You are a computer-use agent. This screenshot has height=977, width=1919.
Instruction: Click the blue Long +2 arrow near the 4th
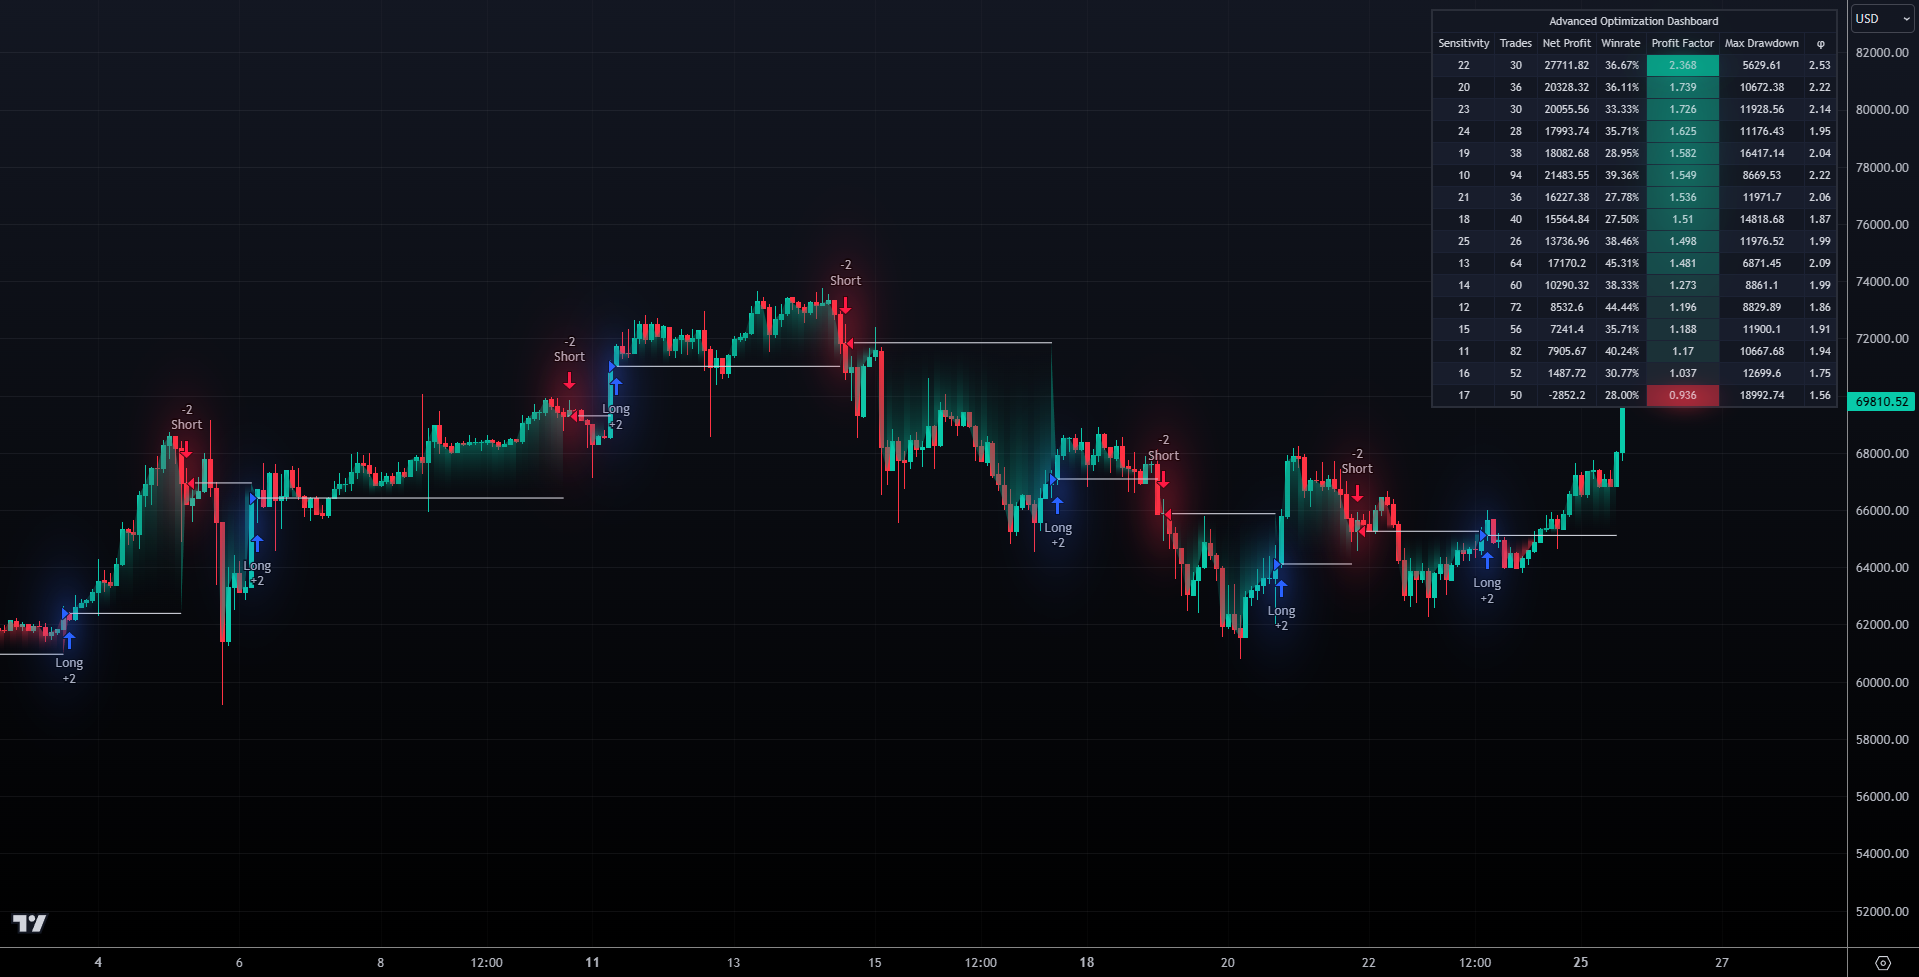[x=68, y=639]
